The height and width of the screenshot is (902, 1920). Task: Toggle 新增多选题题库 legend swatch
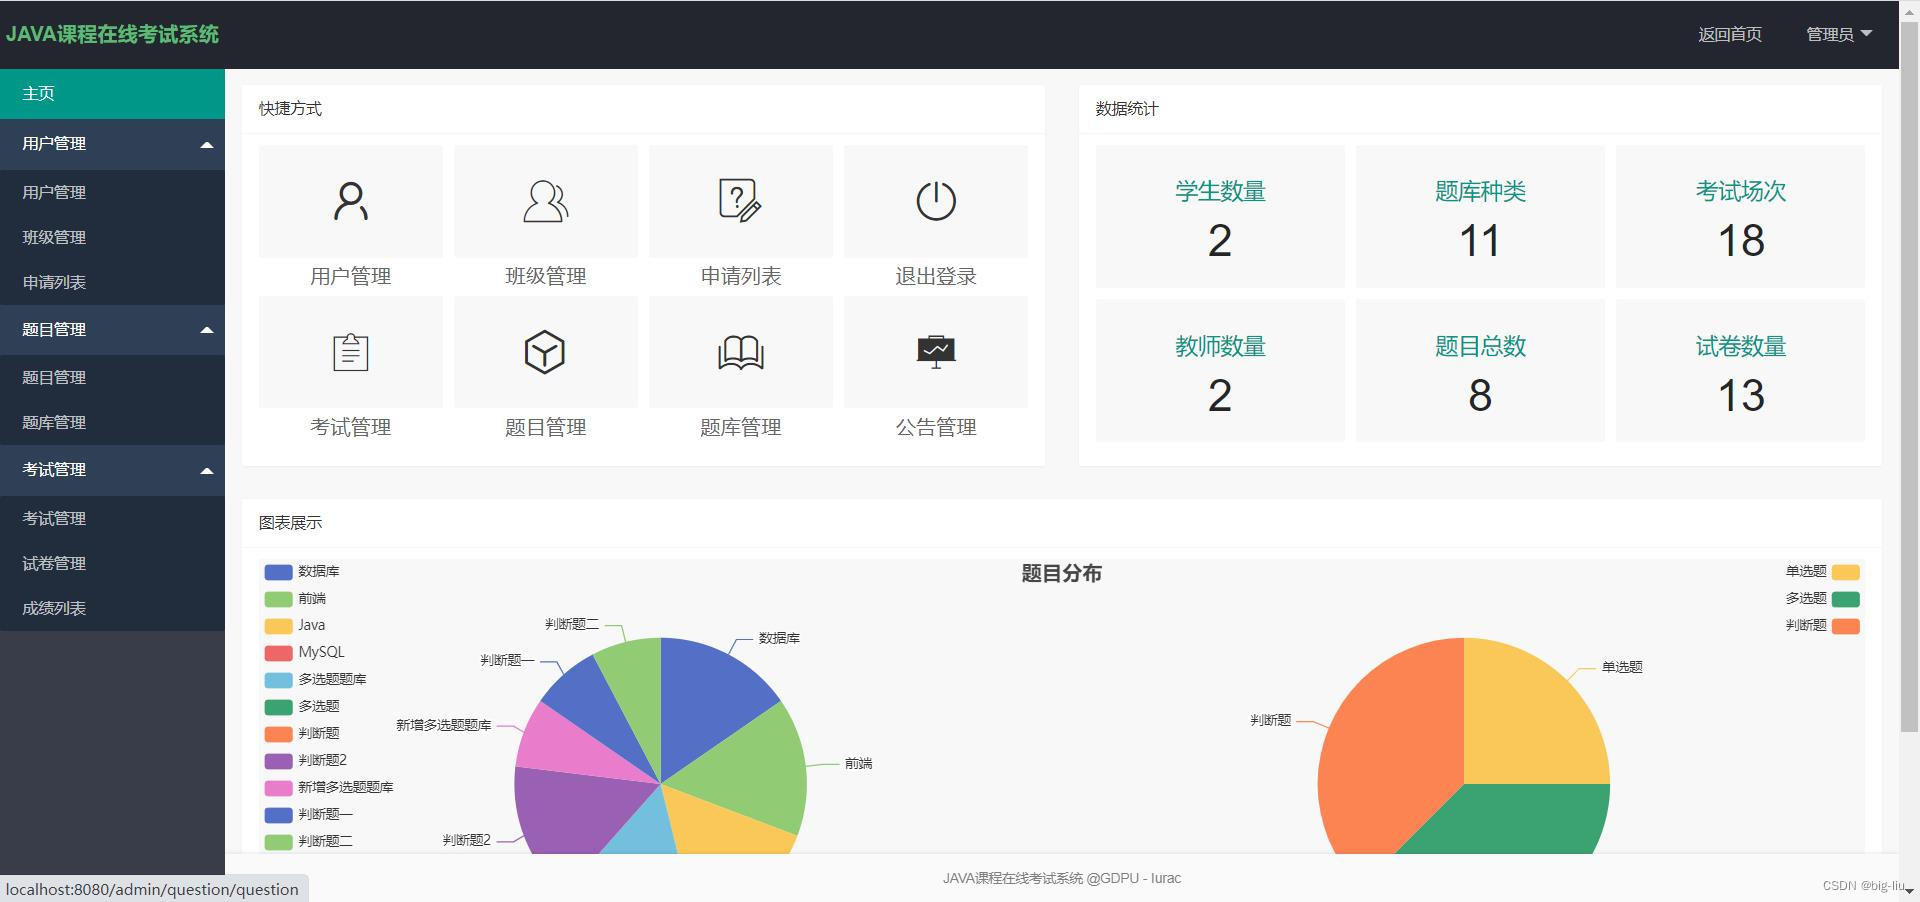(x=278, y=788)
